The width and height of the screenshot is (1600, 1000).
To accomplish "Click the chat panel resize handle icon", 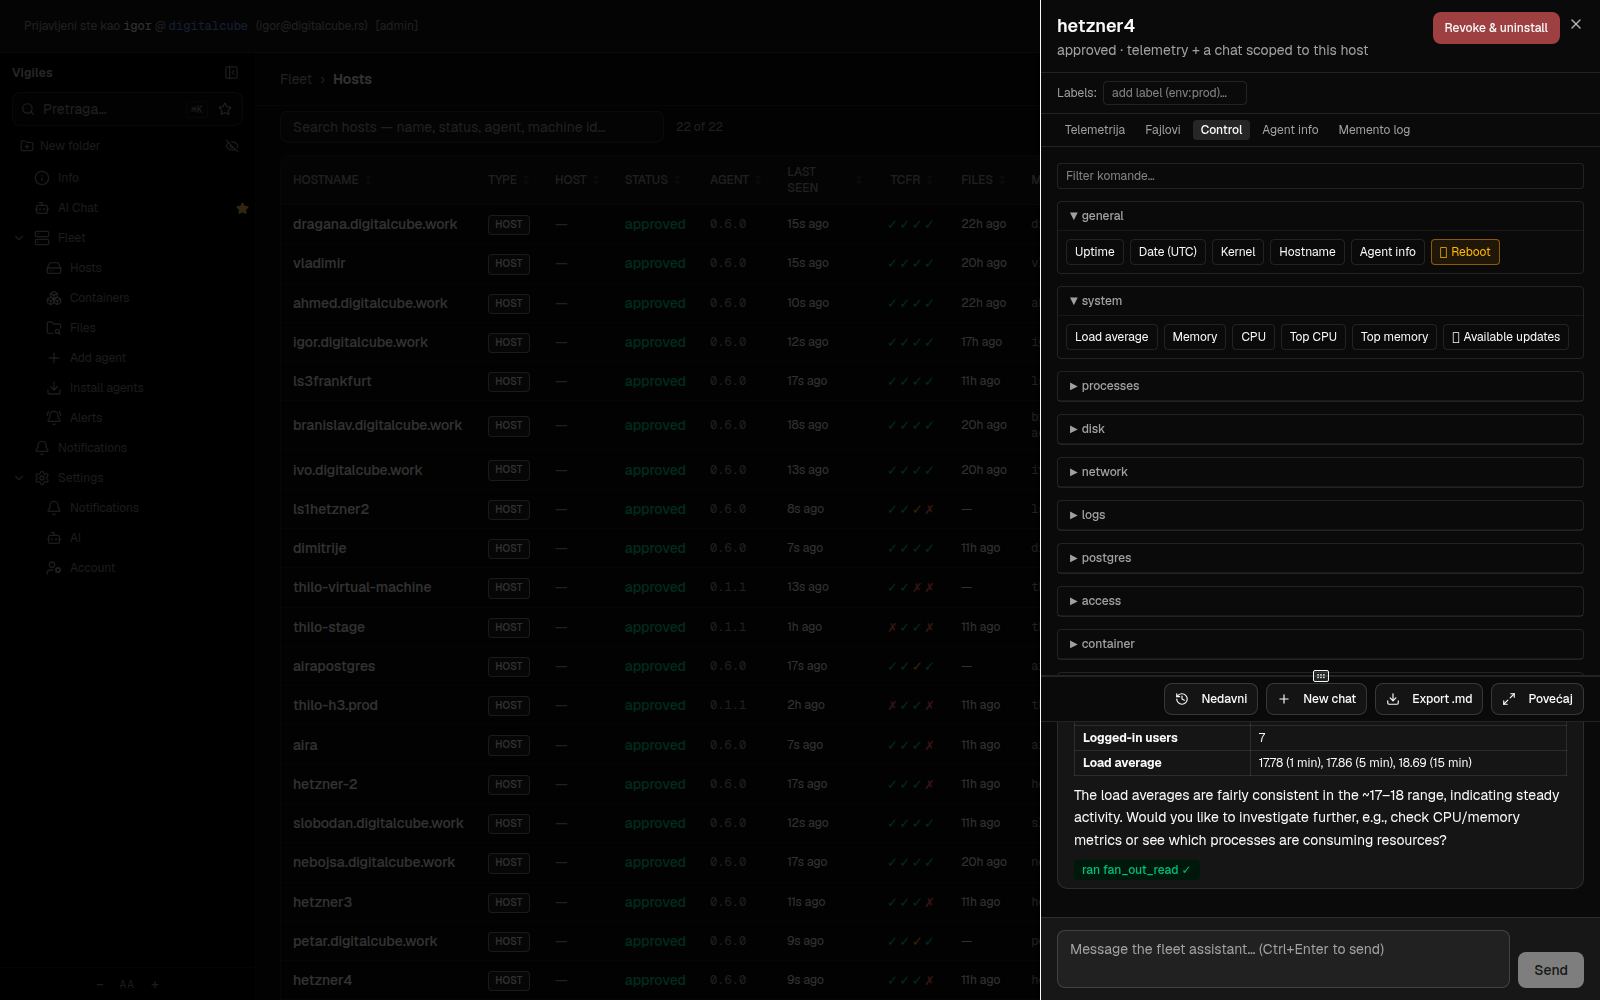I will click(x=1320, y=676).
